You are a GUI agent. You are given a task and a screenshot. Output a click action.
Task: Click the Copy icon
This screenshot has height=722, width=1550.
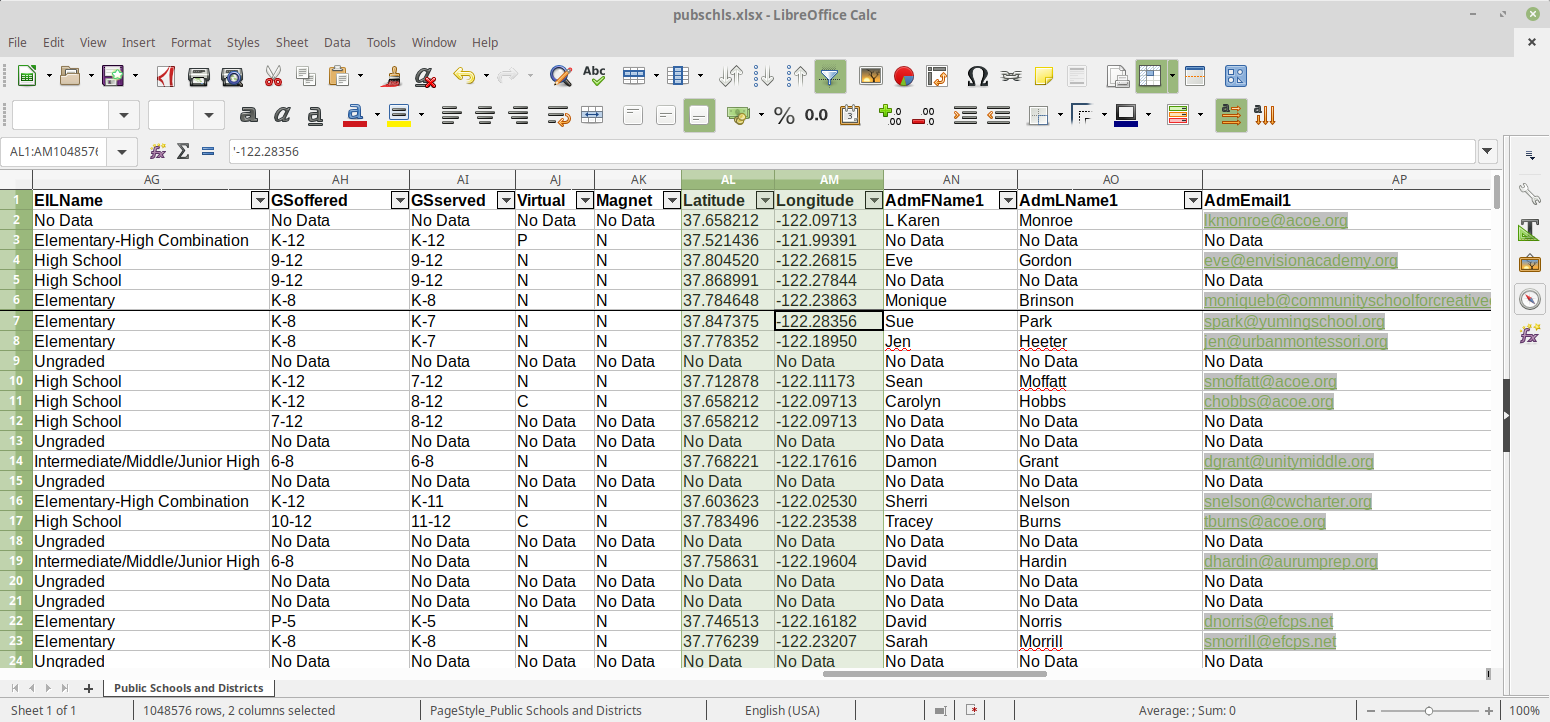pos(306,76)
